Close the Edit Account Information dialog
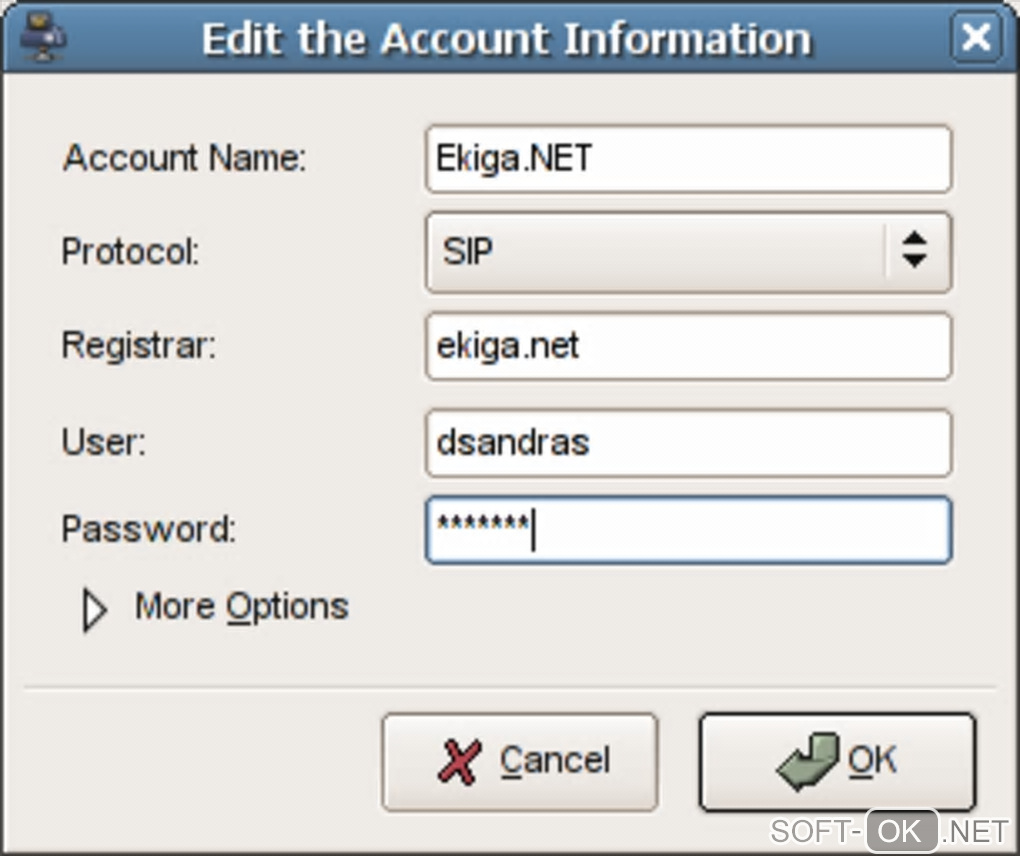 (975, 38)
